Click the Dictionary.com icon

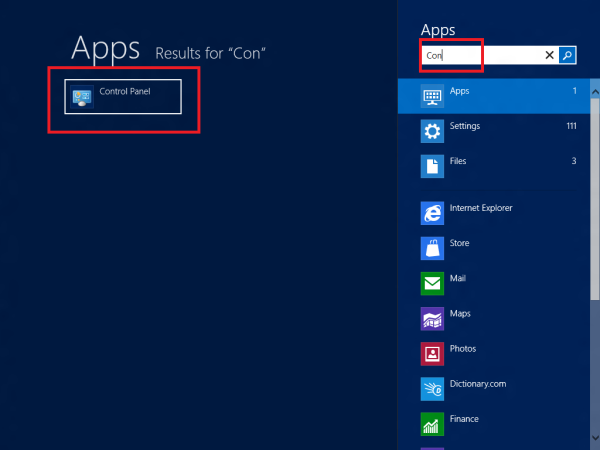pos(432,389)
